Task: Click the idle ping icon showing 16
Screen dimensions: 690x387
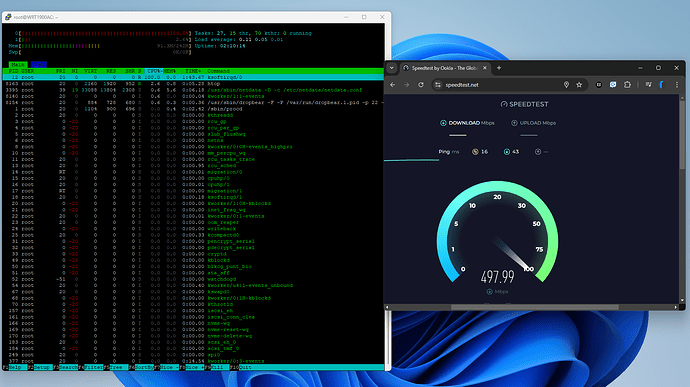Action: coord(475,151)
